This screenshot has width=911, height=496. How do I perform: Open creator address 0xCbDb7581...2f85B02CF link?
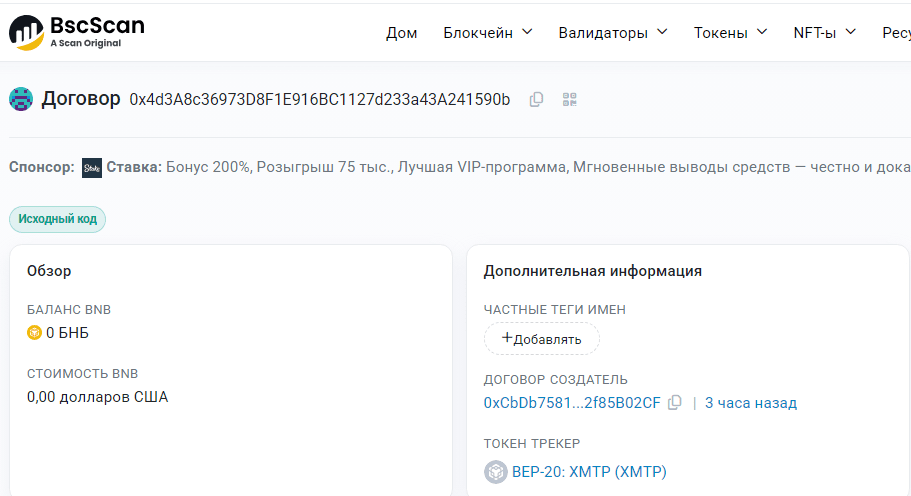[572, 403]
